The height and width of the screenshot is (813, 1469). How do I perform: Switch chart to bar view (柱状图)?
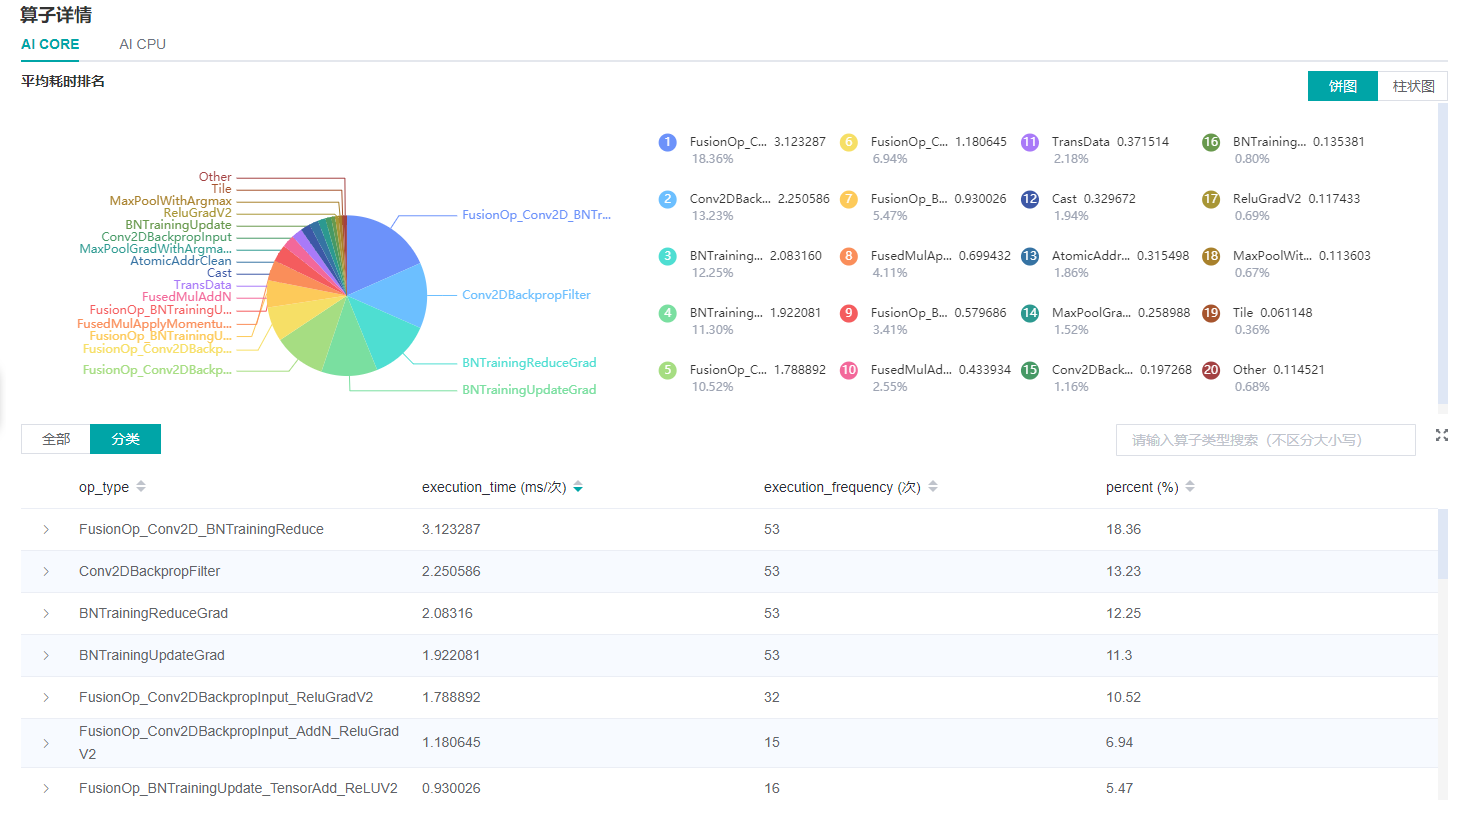[1412, 86]
